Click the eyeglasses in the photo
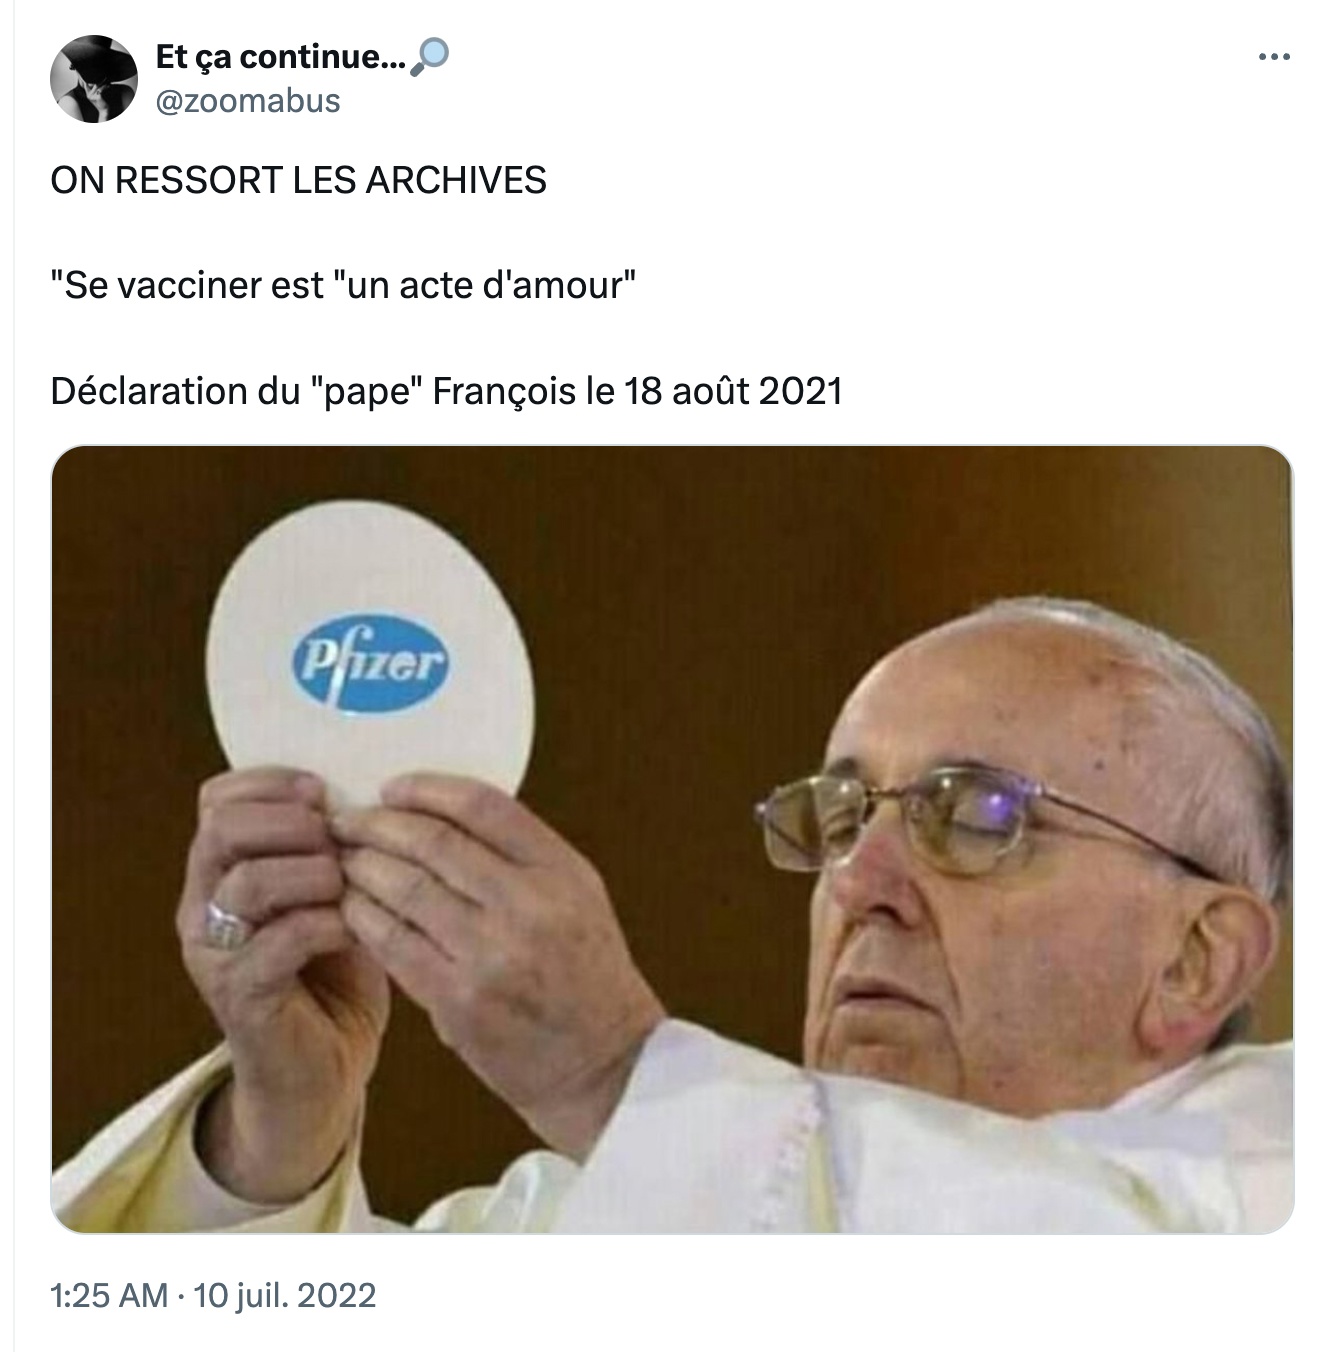The image size is (1326, 1352). pyautogui.click(x=990, y=818)
